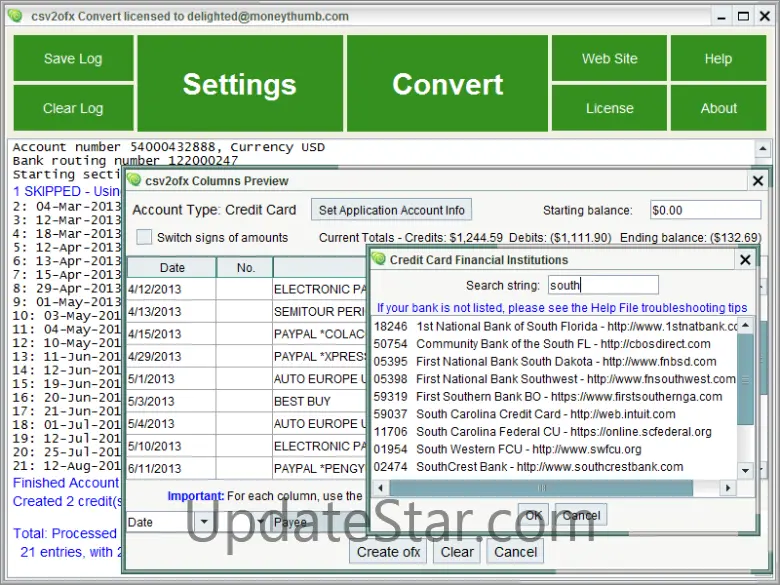Click the horizontal scroll right arrow in institutions list
780x585 pixels.
728,488
